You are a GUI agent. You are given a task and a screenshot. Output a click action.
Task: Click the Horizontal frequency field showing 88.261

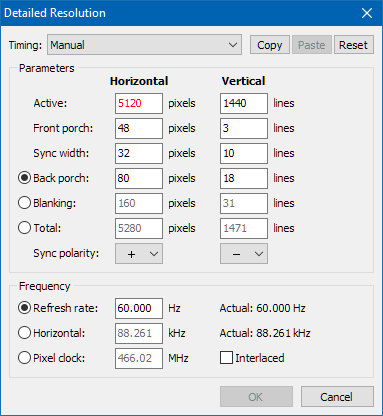[139, 333]
